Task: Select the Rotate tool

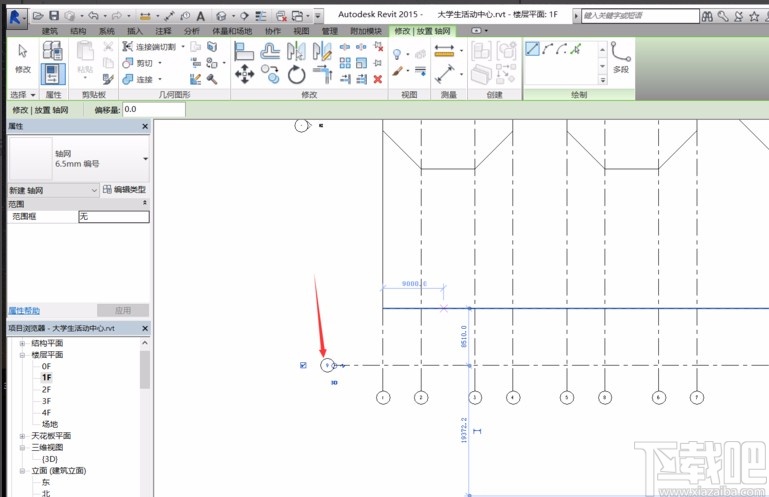Action: 296,75
